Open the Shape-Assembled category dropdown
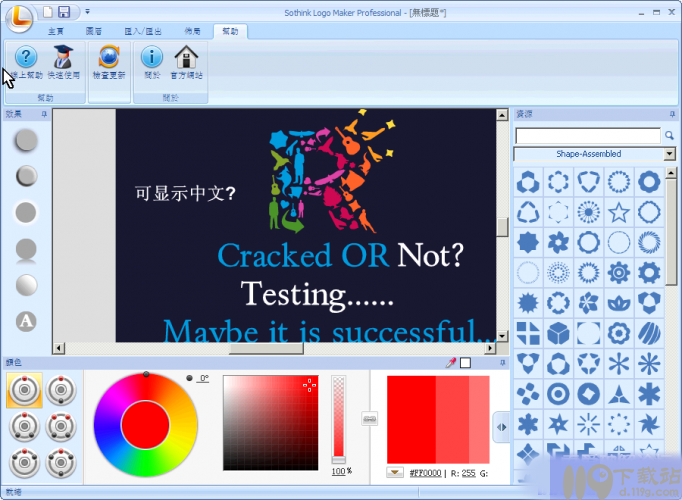 coord(669,154)
